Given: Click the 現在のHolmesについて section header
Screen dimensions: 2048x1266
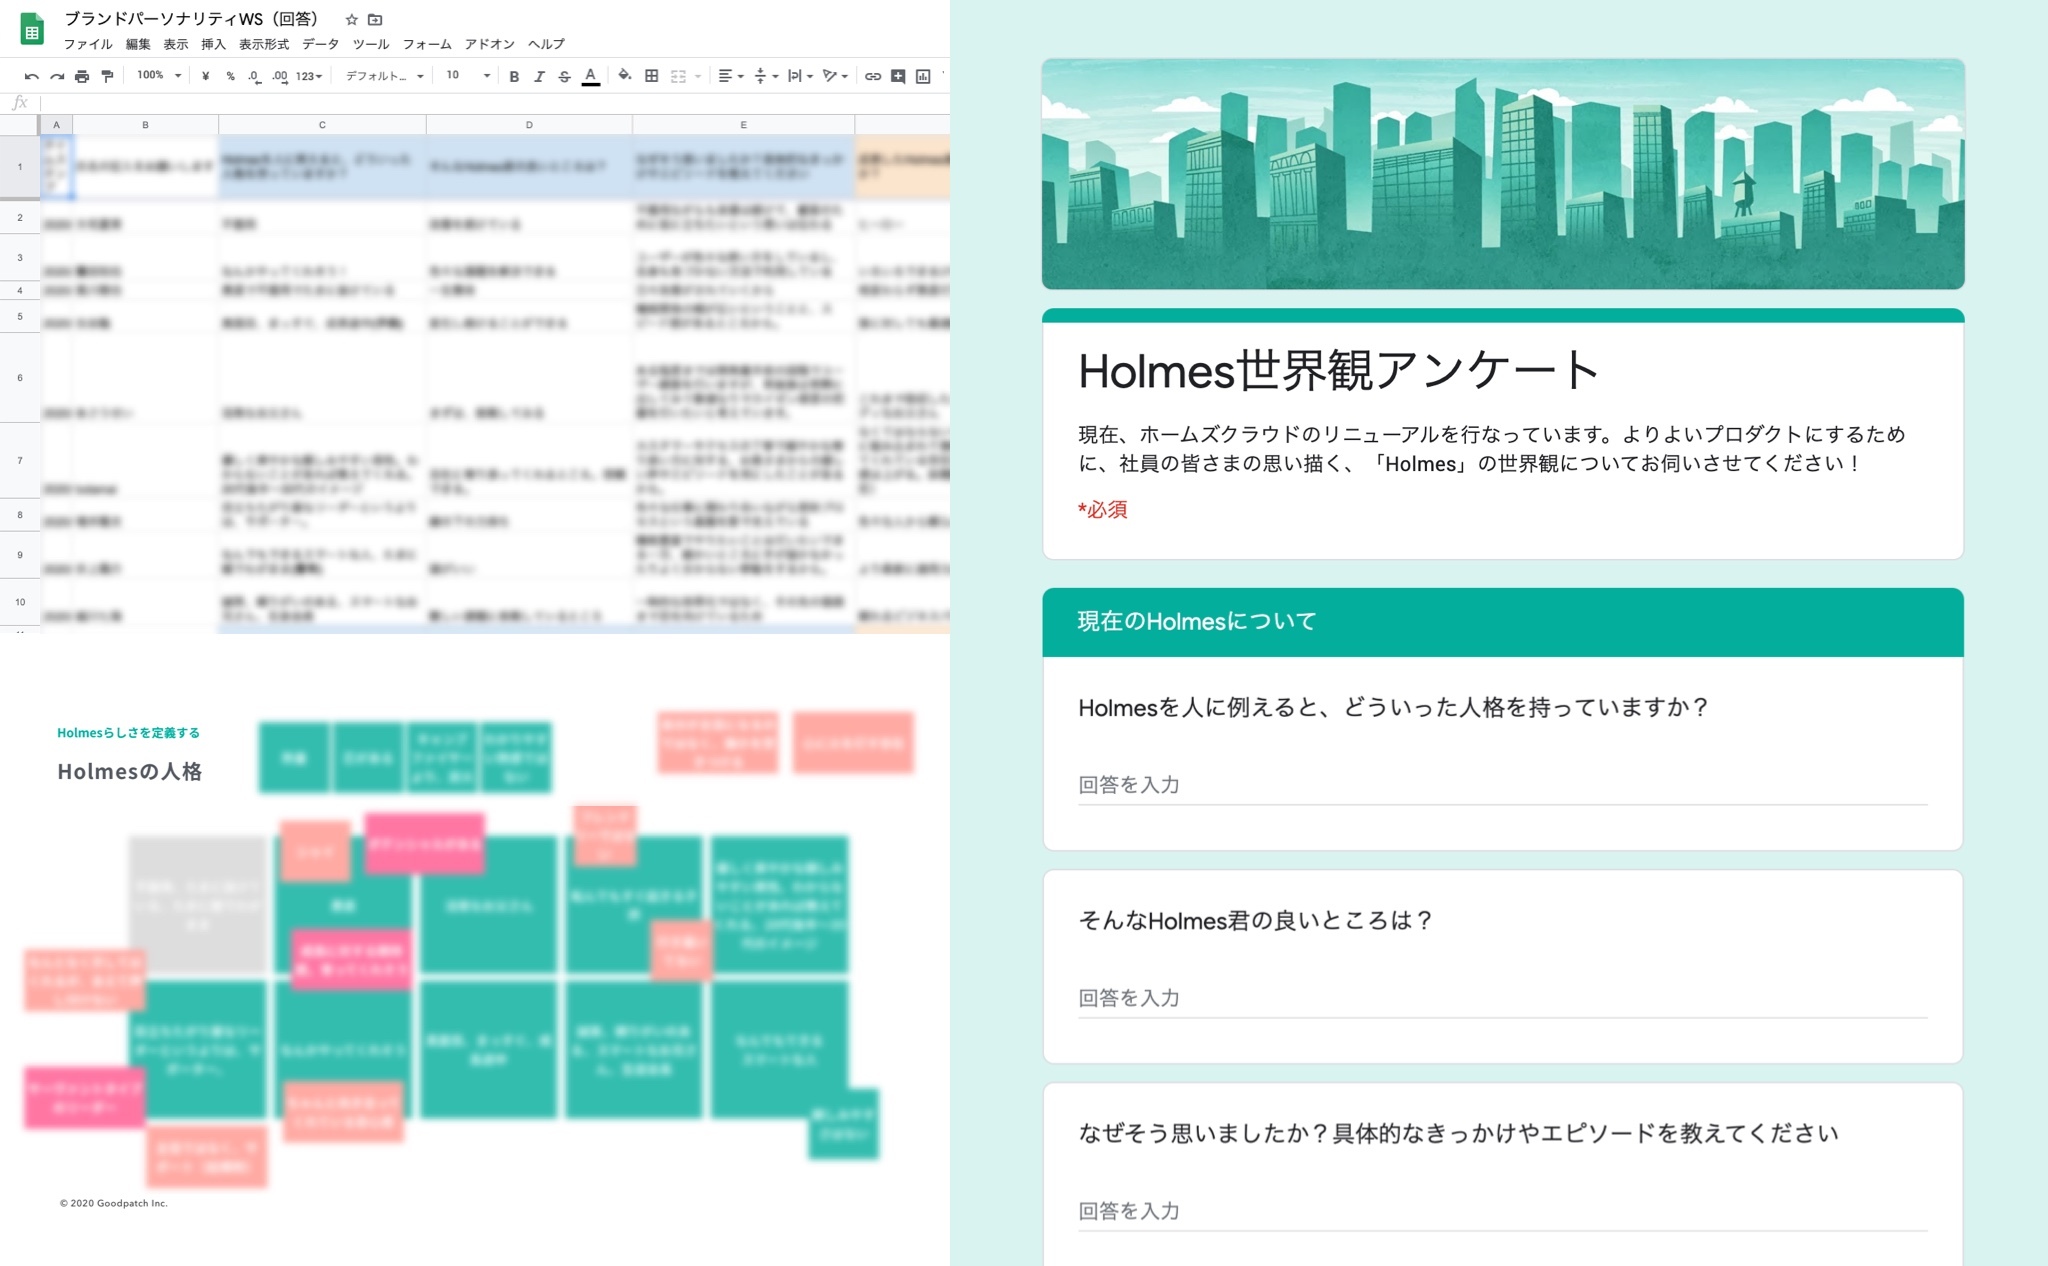Looking at the screenshot, I should coord(1503,622).
